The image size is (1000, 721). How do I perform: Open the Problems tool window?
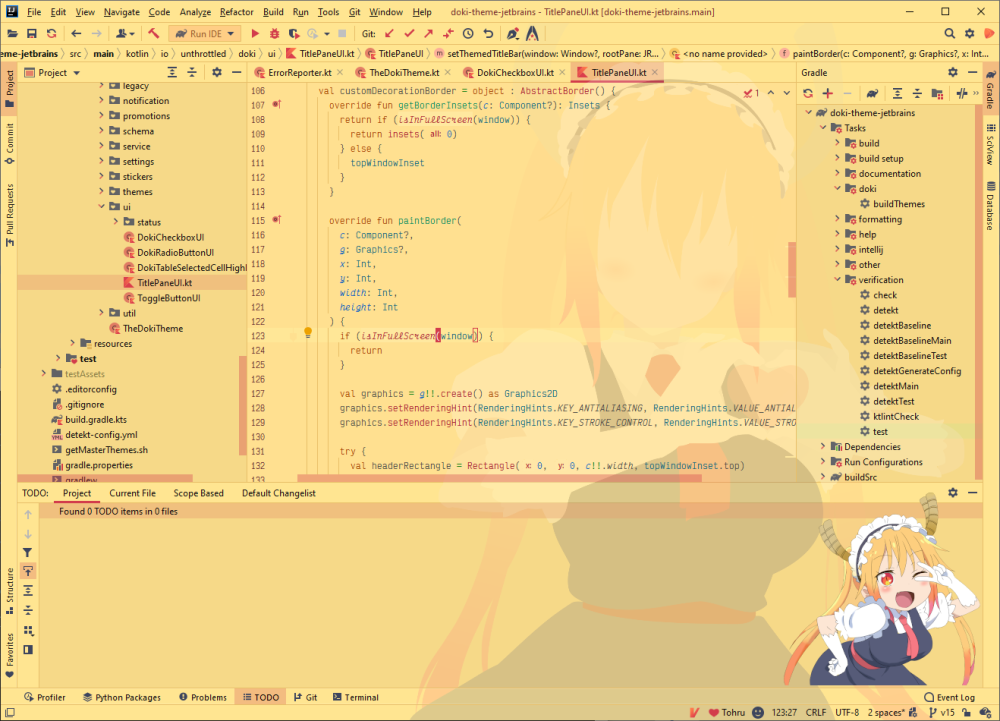[x=203, y=697]
